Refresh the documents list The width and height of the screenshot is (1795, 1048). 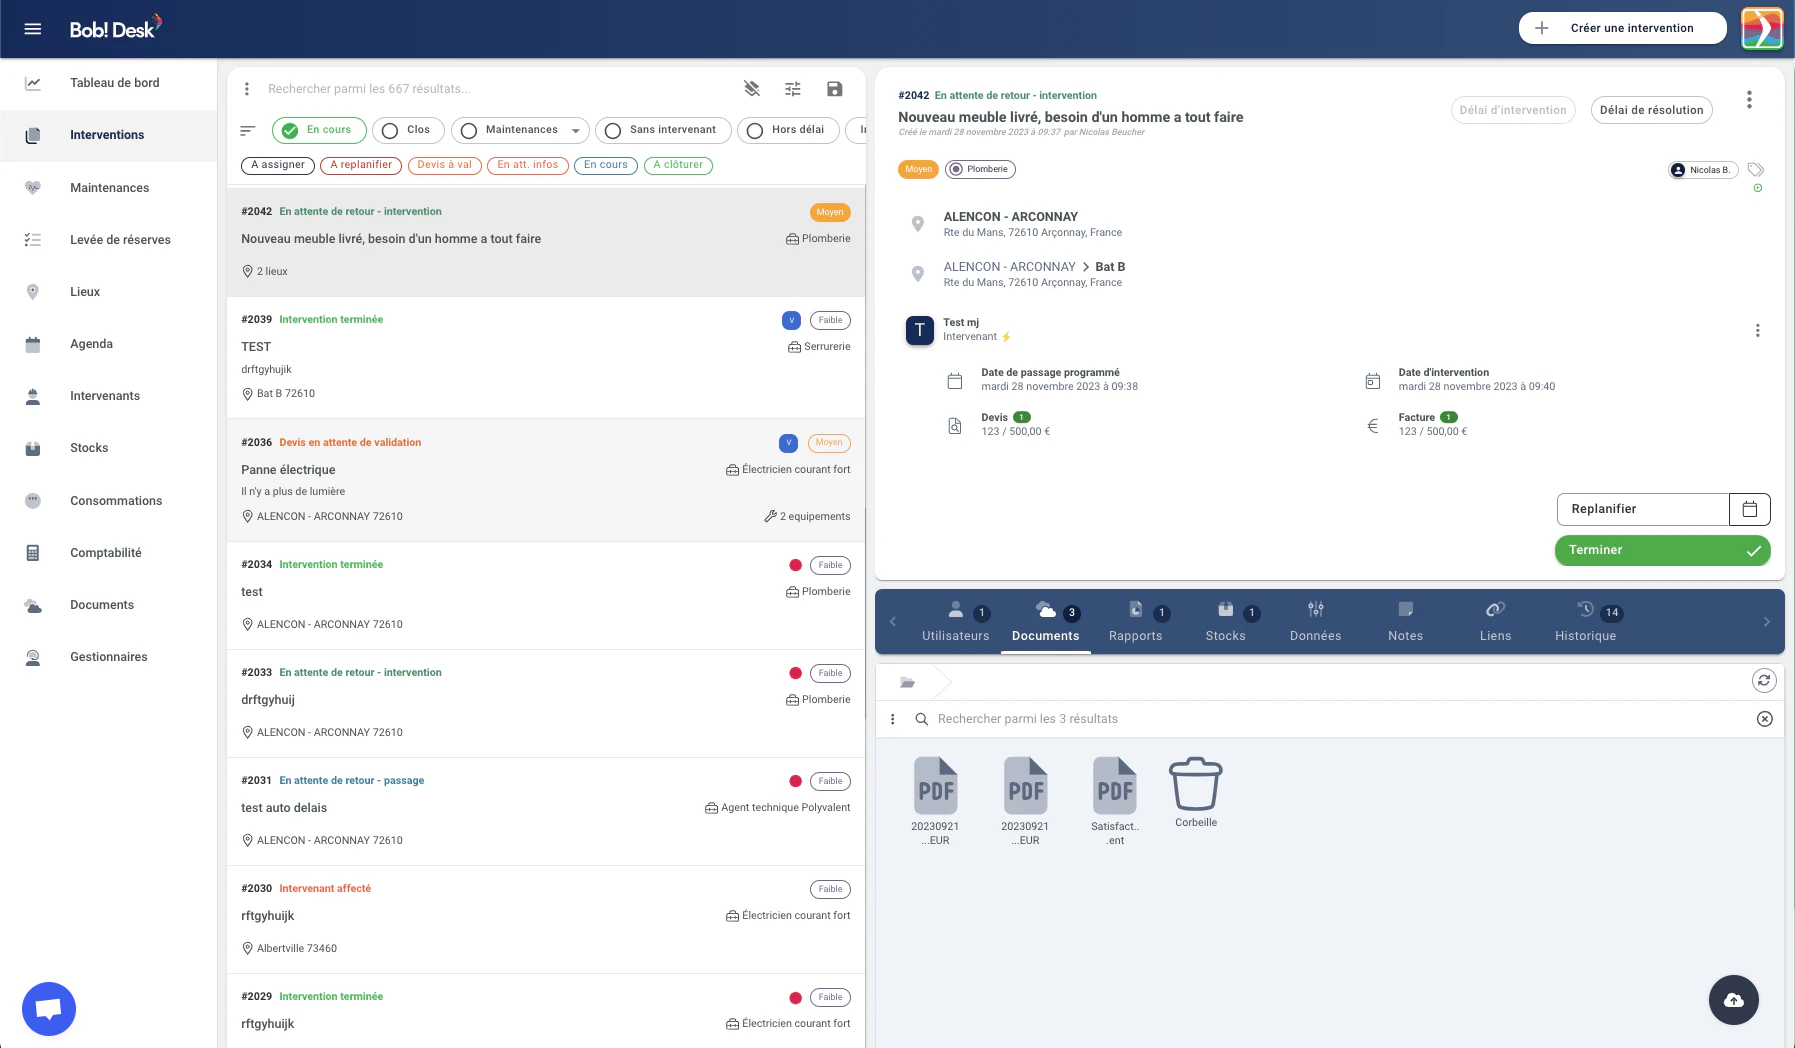point(1764,681)
